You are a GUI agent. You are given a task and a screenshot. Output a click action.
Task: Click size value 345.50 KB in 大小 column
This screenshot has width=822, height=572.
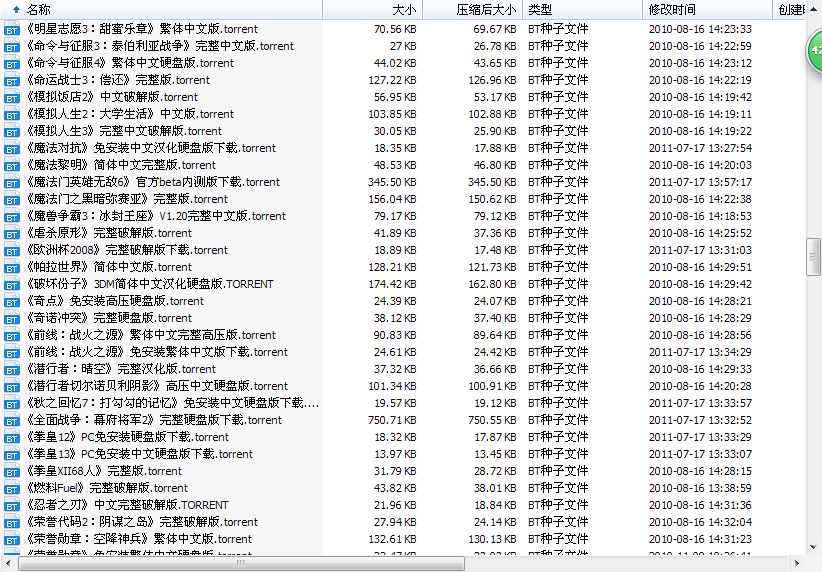(392, 182)
